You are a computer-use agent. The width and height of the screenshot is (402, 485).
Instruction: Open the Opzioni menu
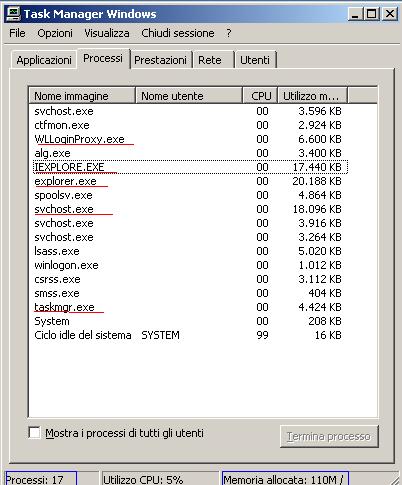click(x=55, y=33)
